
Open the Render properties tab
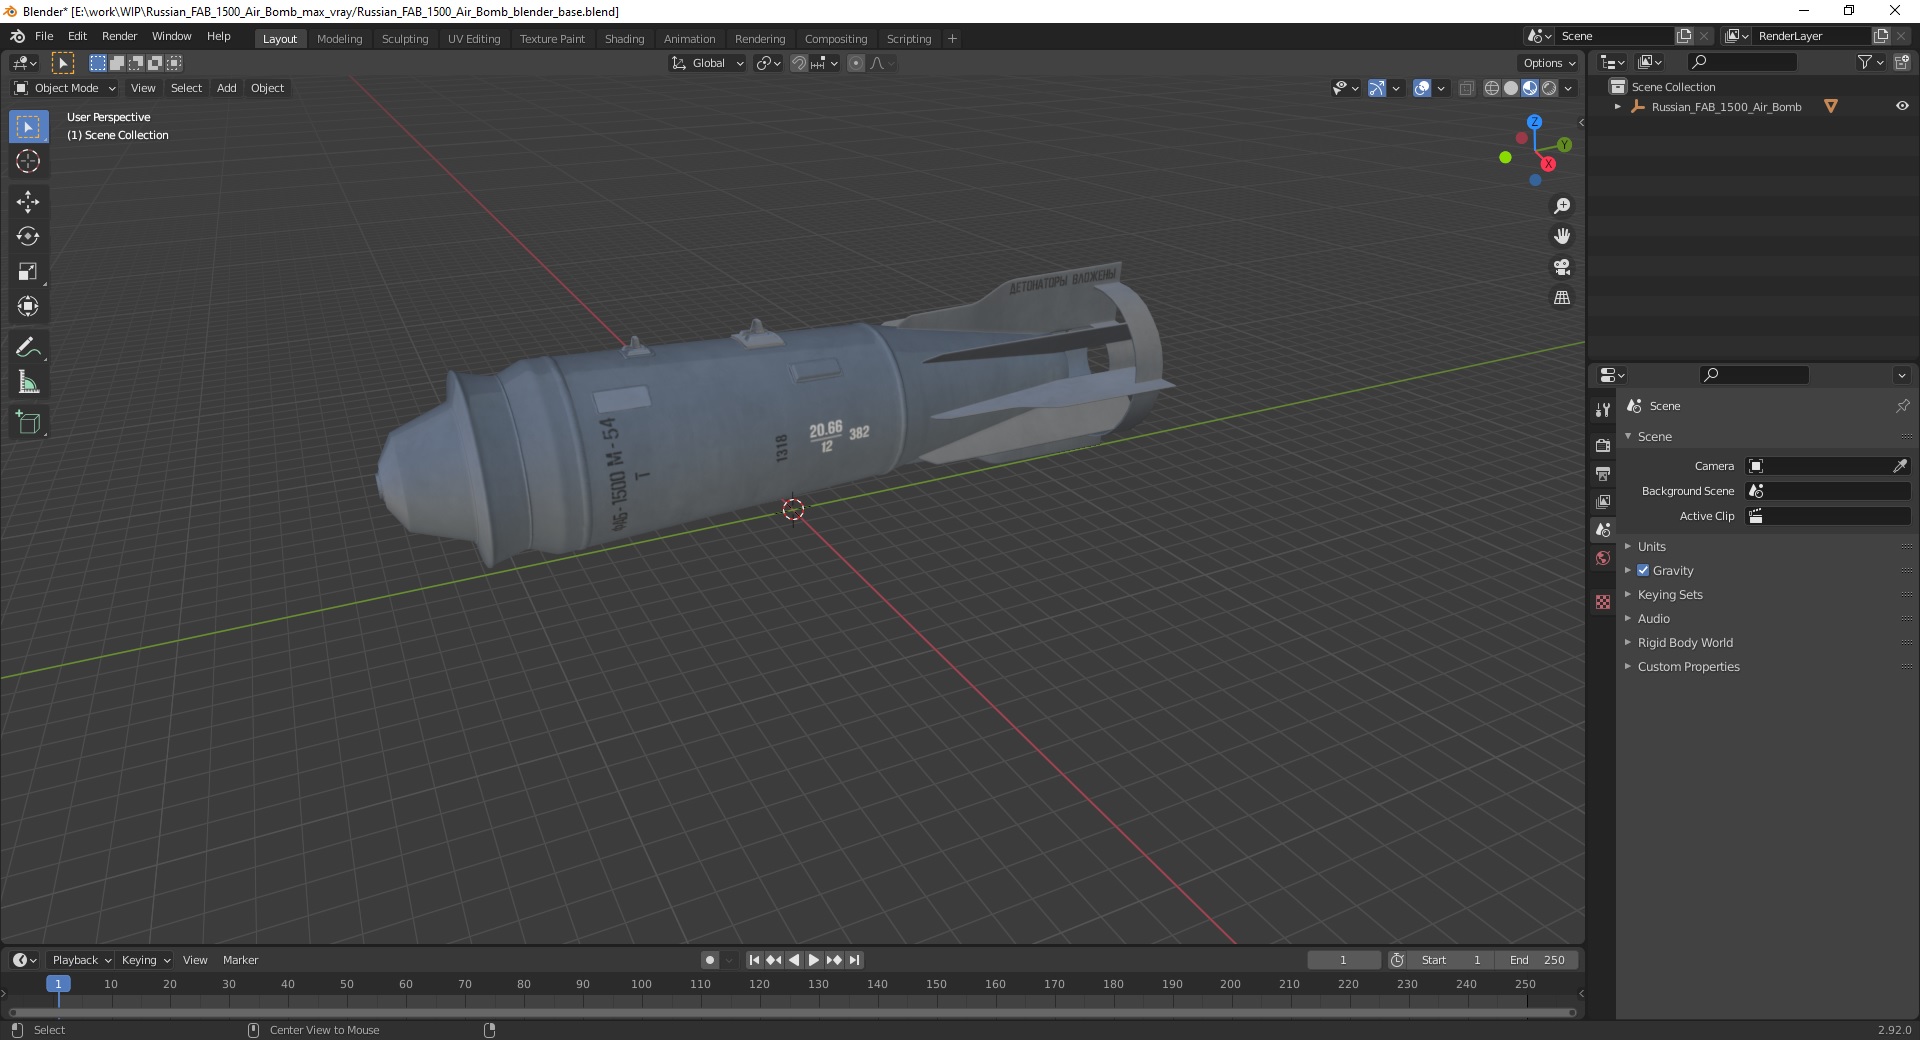point(1603,445)
